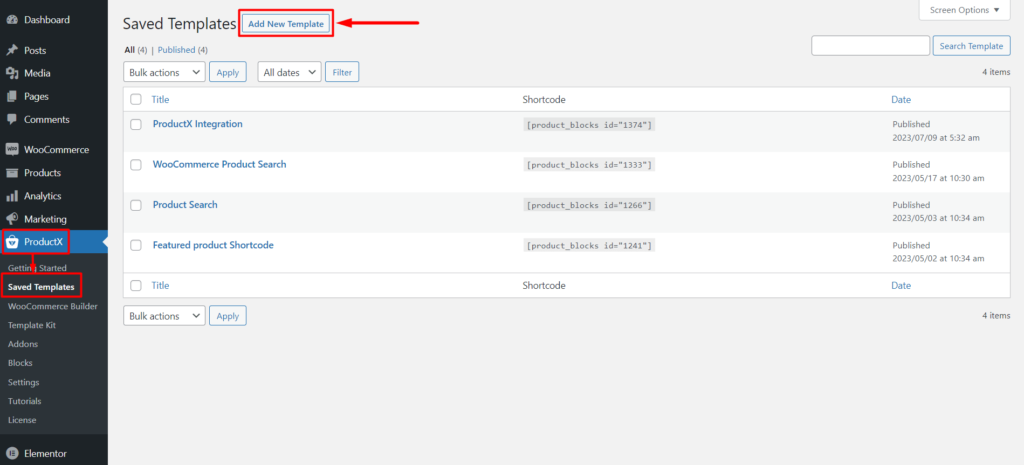Go to Addons submenu item
The width and height of the screenshot is (1024, 465).
(x=23, y=344)
